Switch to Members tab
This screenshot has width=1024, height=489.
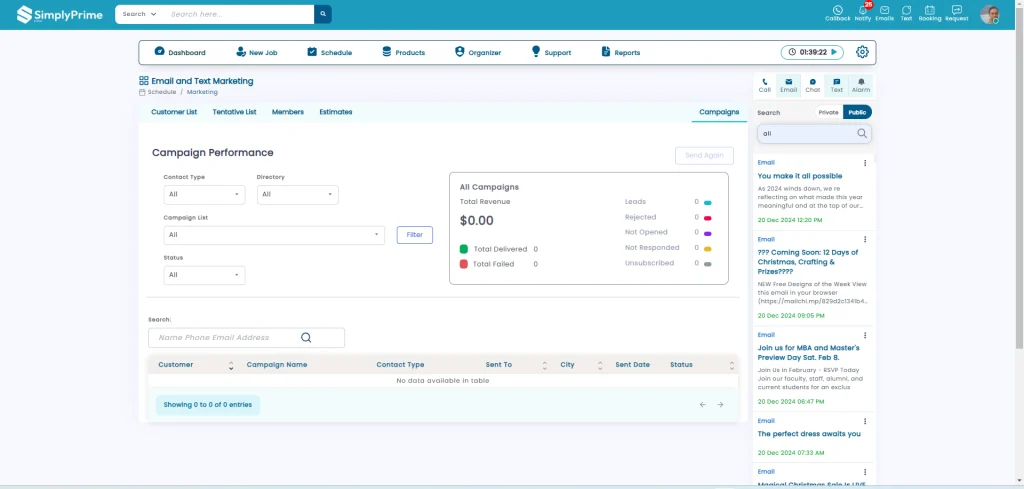coord(288,112)
